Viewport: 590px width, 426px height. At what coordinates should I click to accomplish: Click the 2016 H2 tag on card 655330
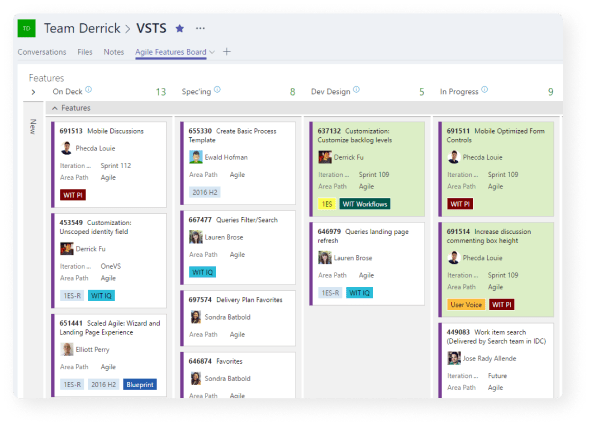click(205, 192)
